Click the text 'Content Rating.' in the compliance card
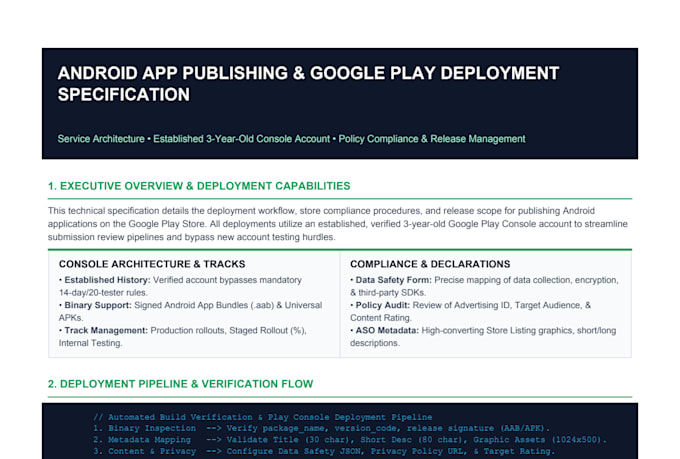The image size is (680, 459). click(x=381, y=318)
